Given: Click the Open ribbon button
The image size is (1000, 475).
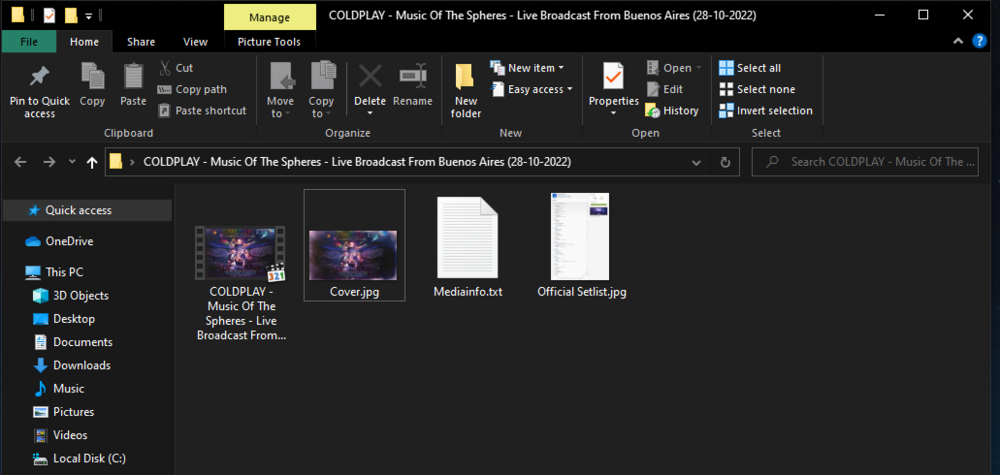Looking at the screenshot, I should [673, 68].
